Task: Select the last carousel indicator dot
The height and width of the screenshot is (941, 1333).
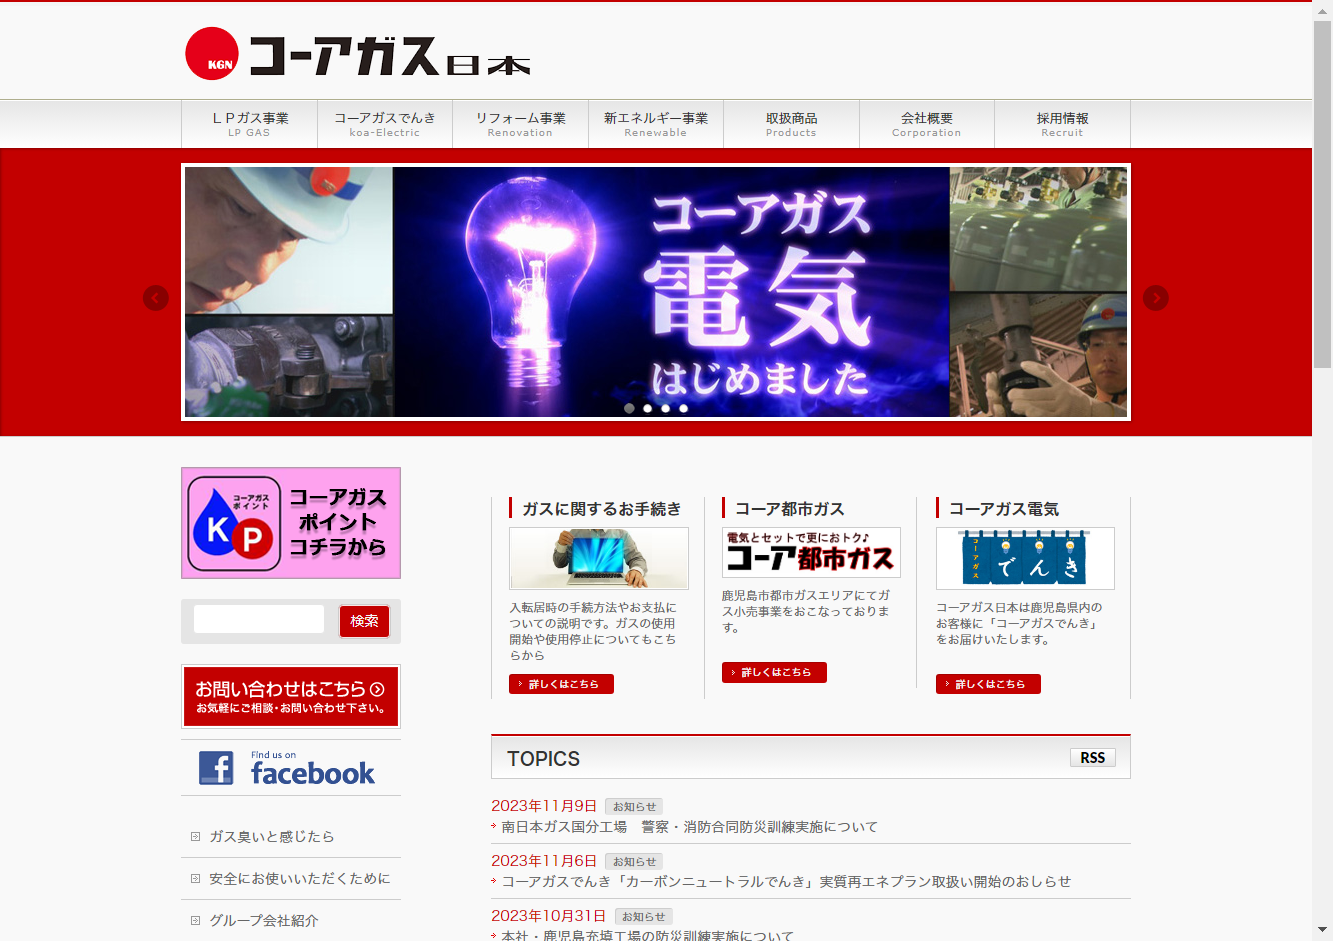Action: [x=684, y=408]
